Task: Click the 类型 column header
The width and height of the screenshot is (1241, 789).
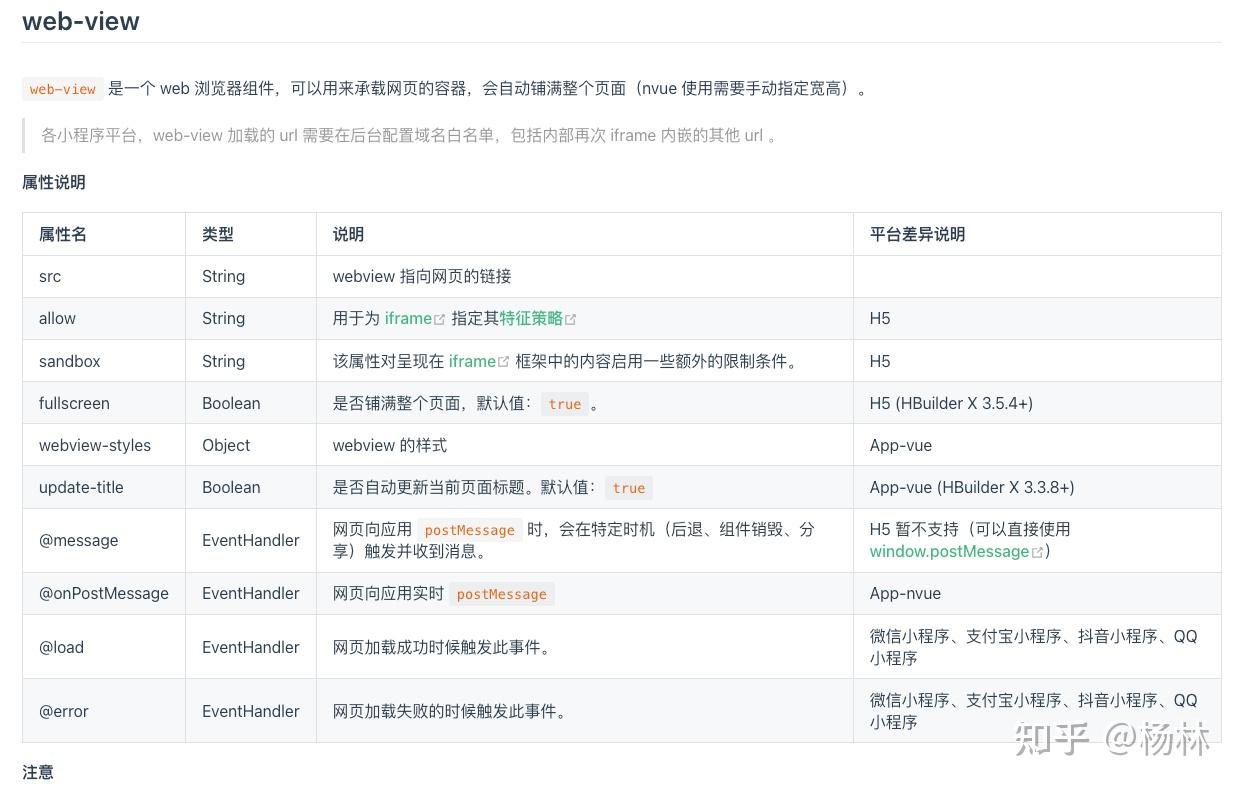Action: [218, 234]
